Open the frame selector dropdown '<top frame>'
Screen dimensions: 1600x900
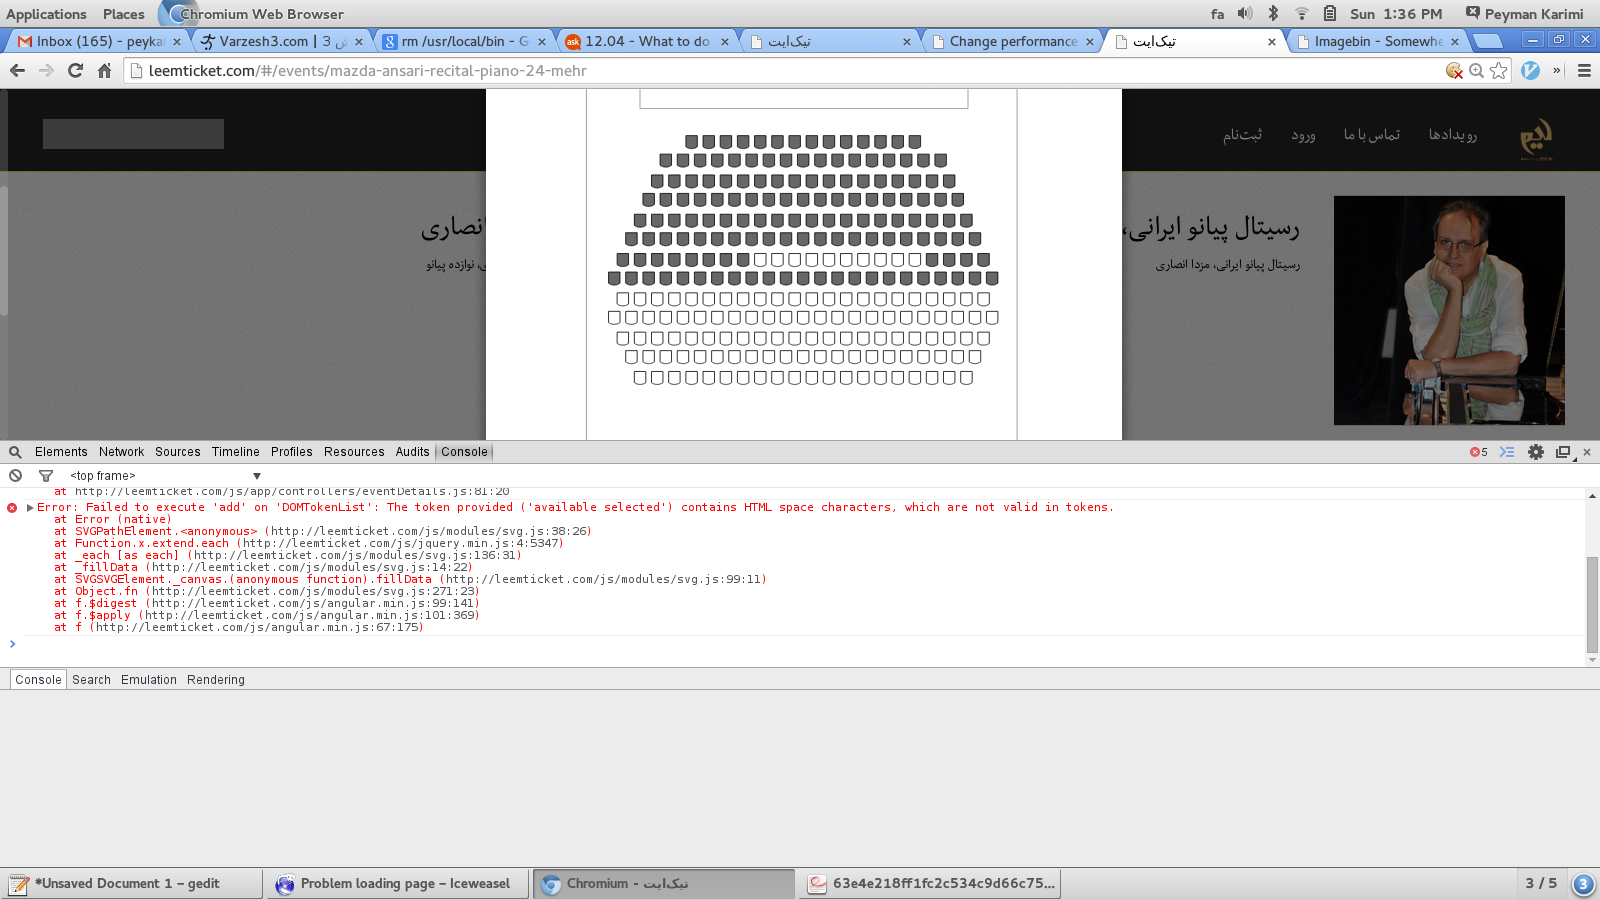coord(165,476)
